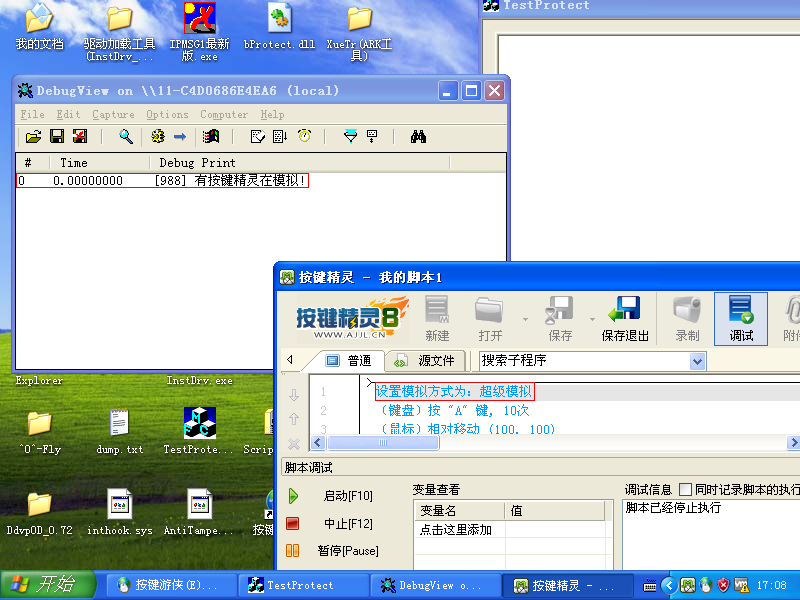Click the dump.txt desktop icon

[x=120, y=431]
